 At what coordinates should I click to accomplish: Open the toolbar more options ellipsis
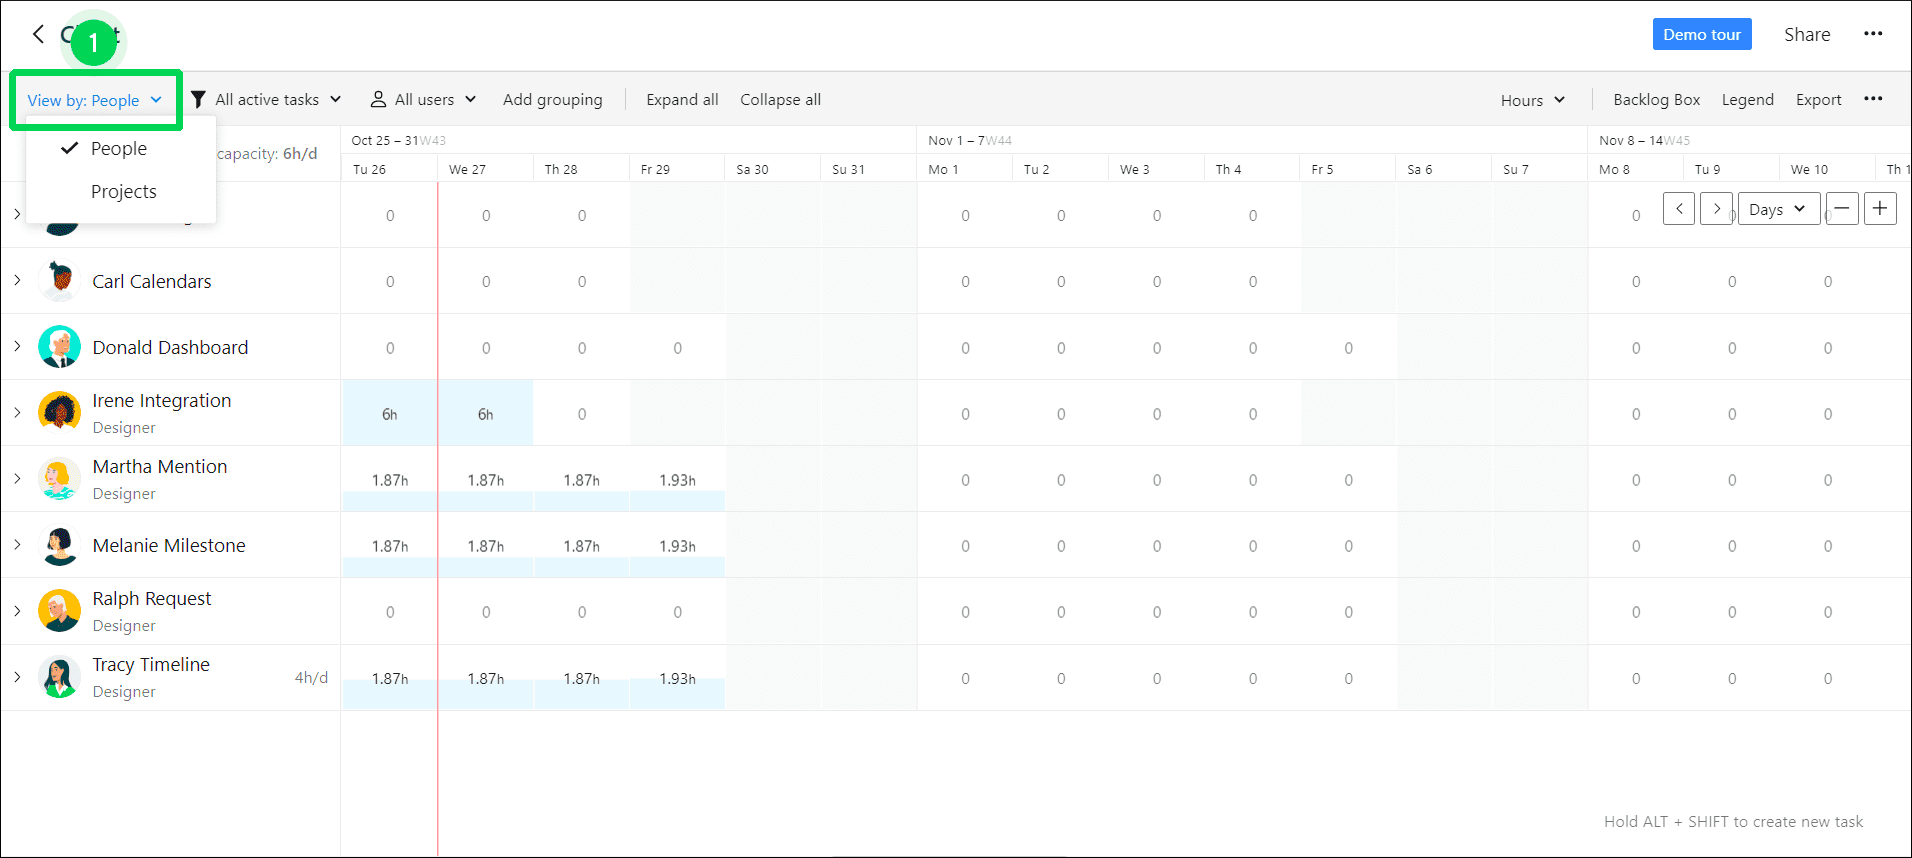pyautogui.click(x=1873, y=99)
